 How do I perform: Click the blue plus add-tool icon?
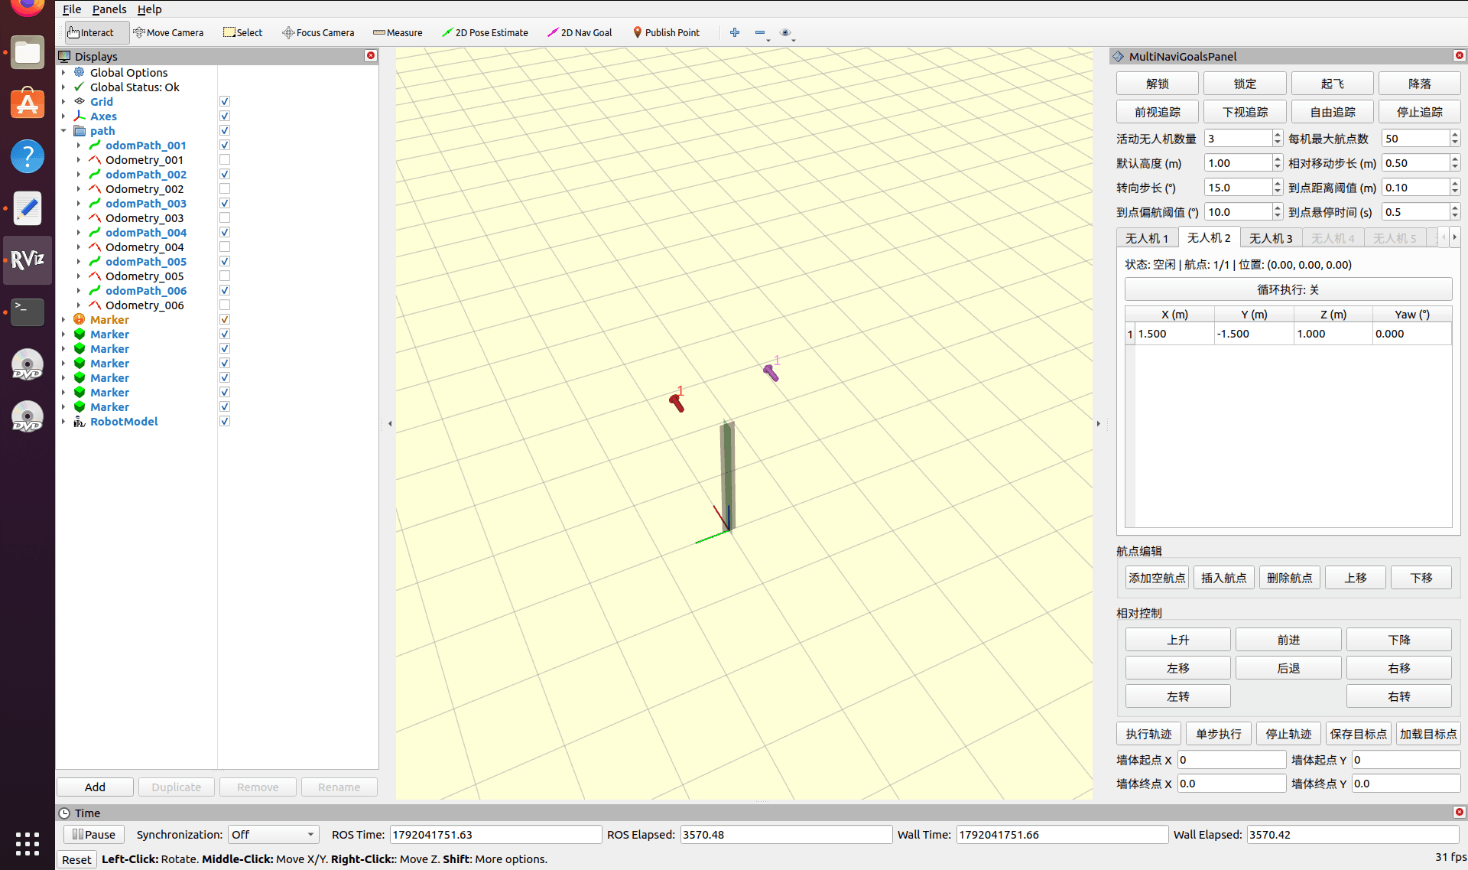point(734,33)
